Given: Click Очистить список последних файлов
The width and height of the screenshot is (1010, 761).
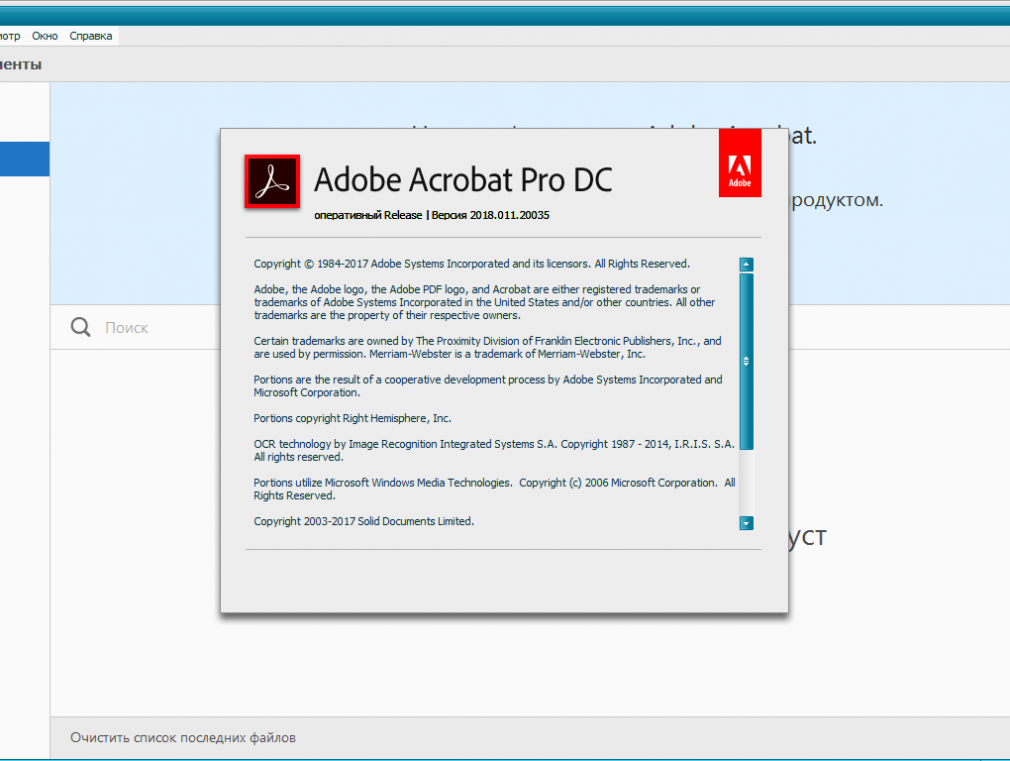Looking at the screenshot, I should tap(183, 737).
